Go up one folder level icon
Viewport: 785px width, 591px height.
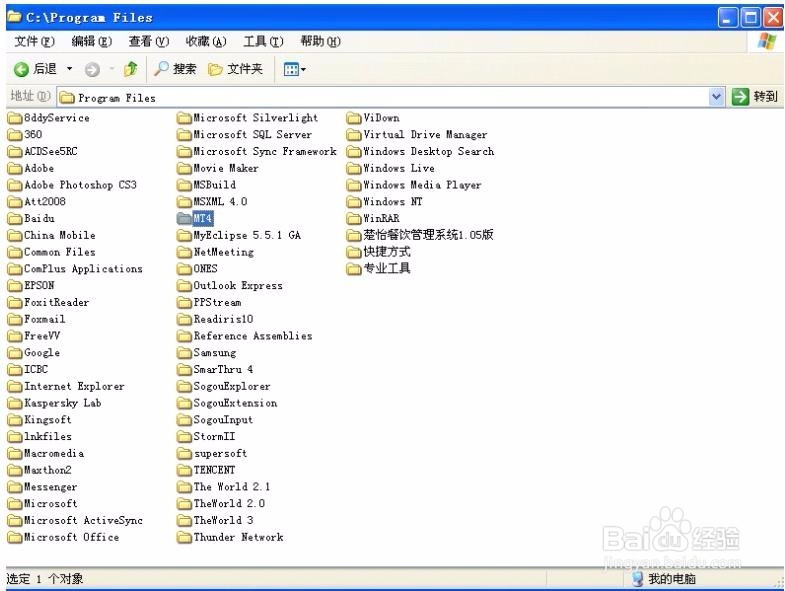pos(131,69)
